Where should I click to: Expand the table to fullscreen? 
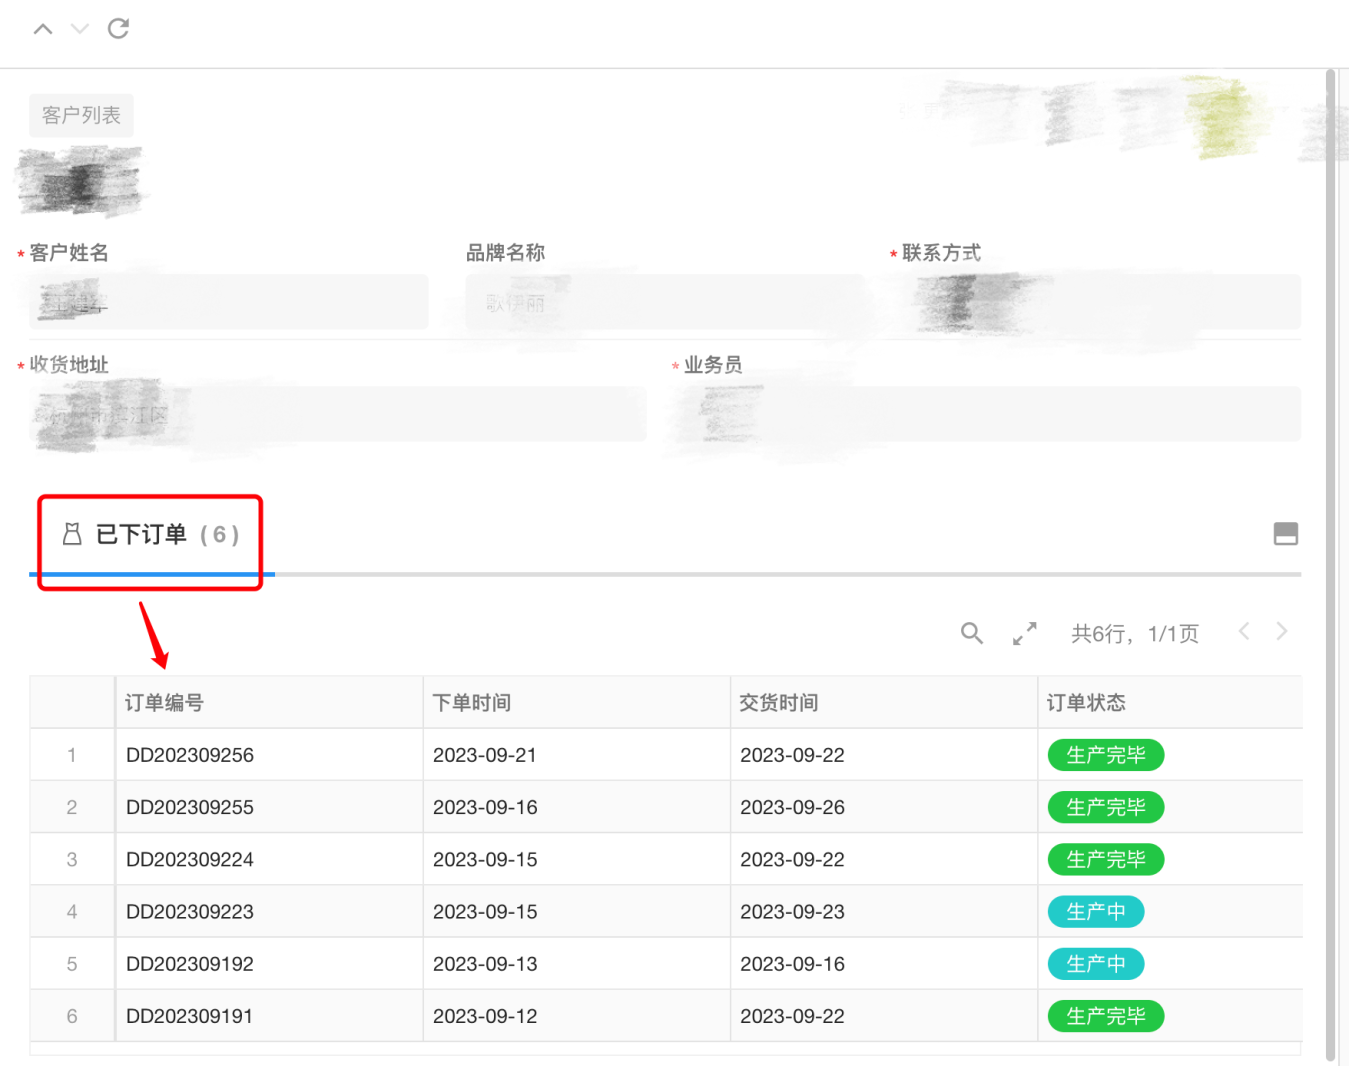point(1024,633)
